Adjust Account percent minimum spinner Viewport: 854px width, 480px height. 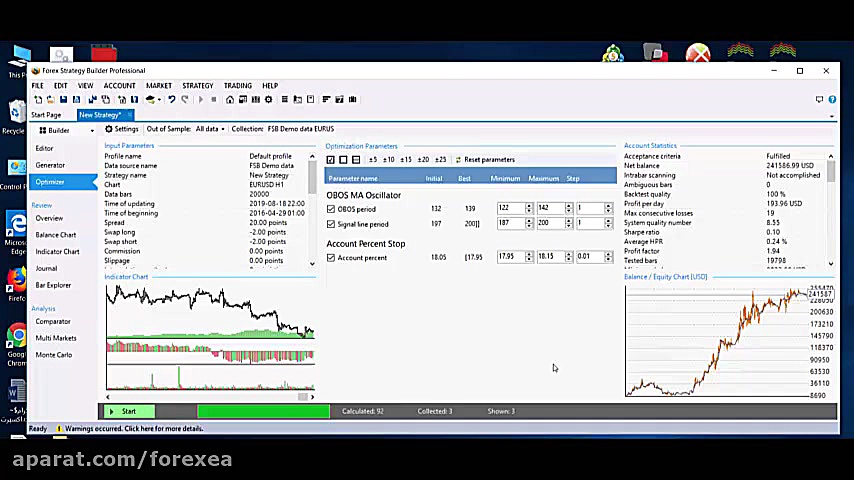click(529, 257)
